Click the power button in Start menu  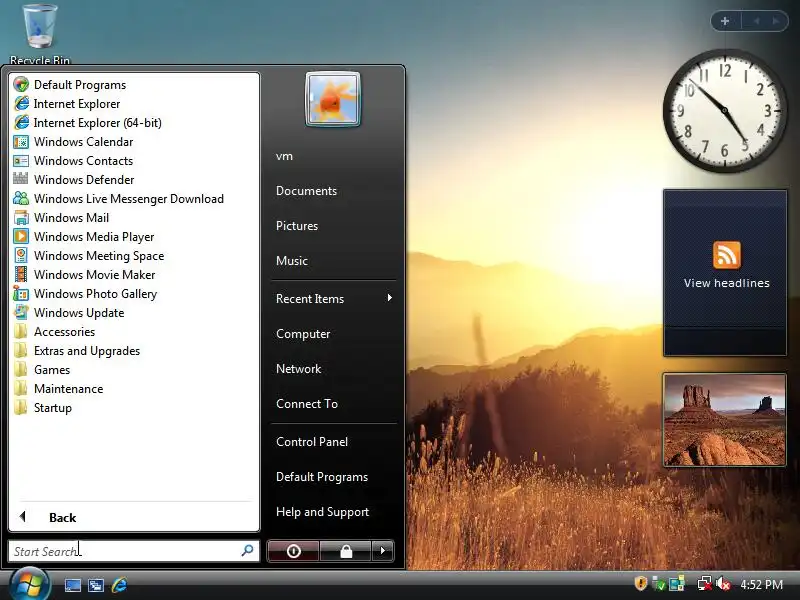pyautogui.click(x=293, y=551)
